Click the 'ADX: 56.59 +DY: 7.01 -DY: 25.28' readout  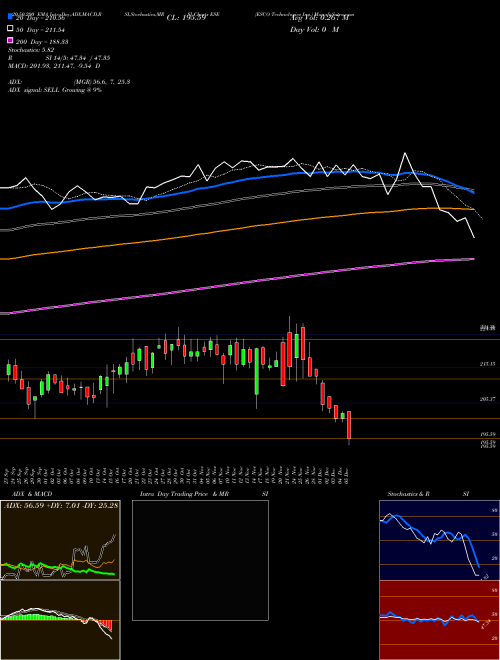[x=61, y=505]
